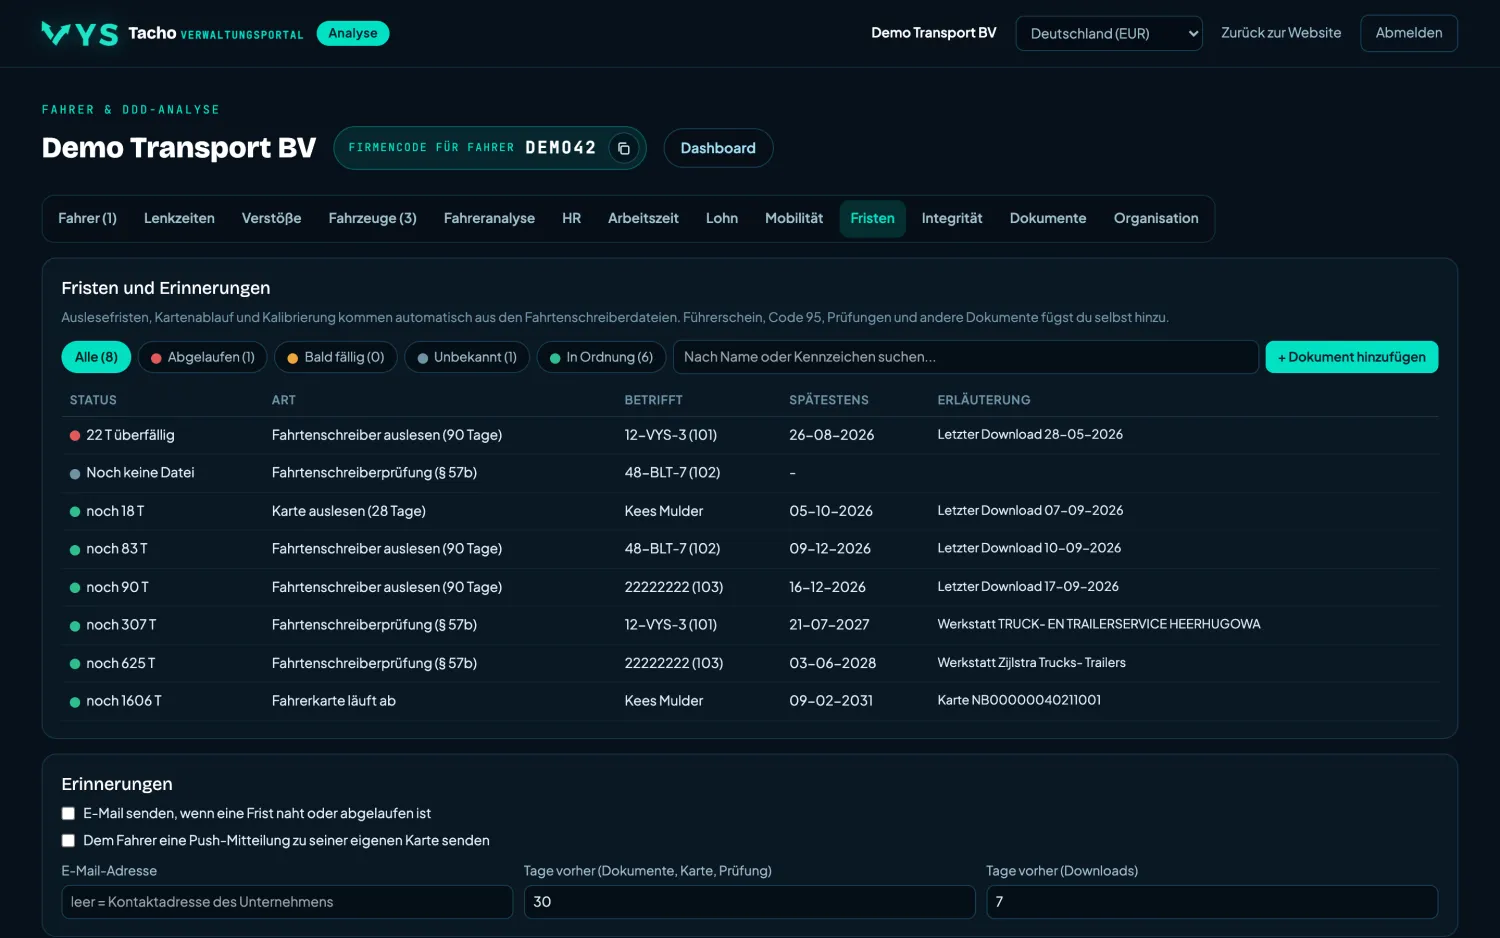
Task: Open the Analyse badge
Action: (x=353, y=33)
